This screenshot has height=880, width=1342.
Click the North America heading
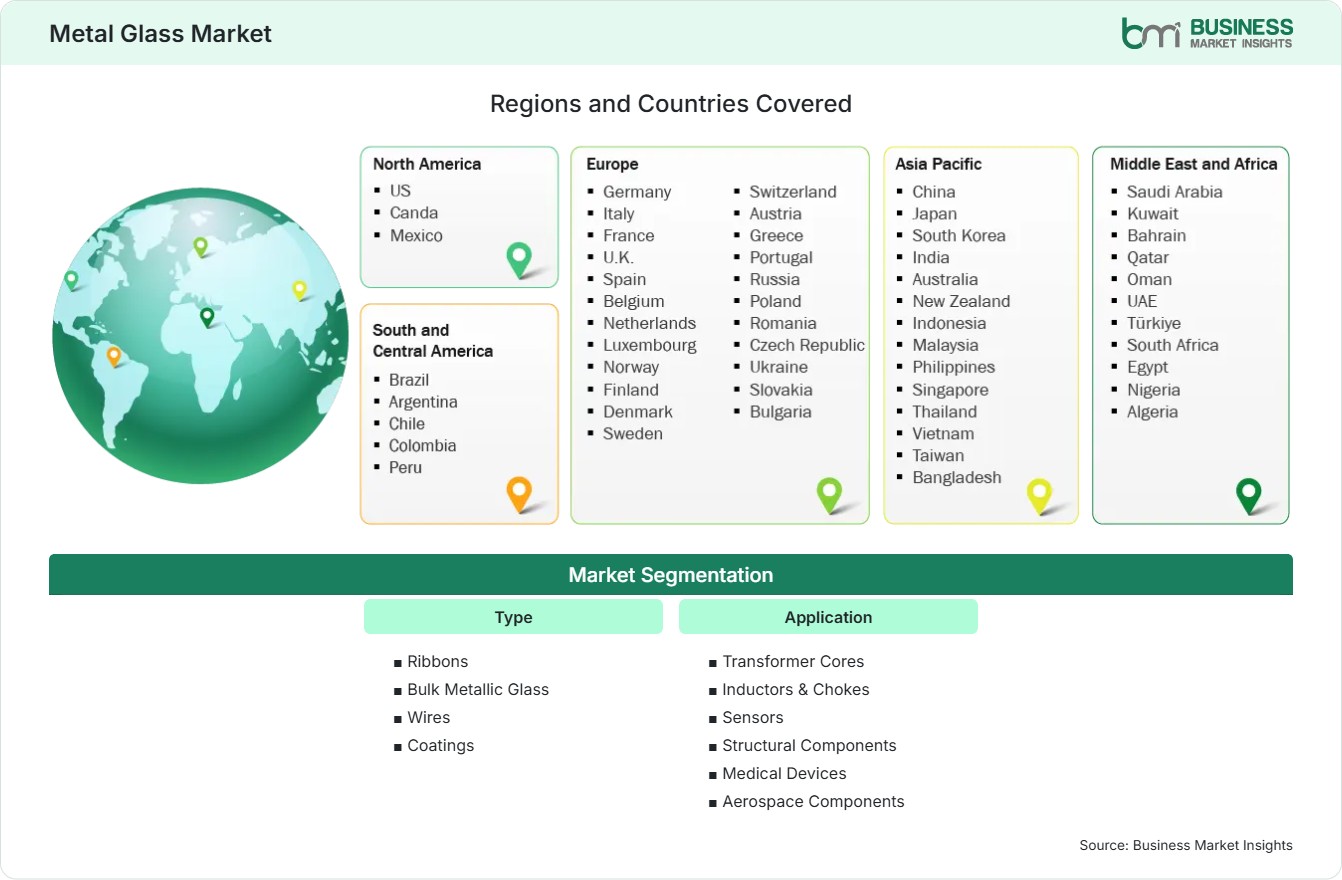pos(427,164)
